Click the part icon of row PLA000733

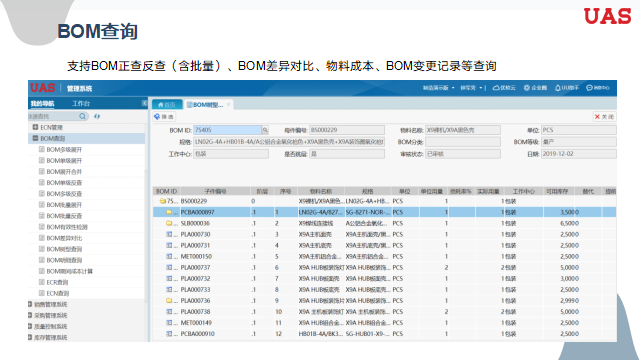[169, 289]
